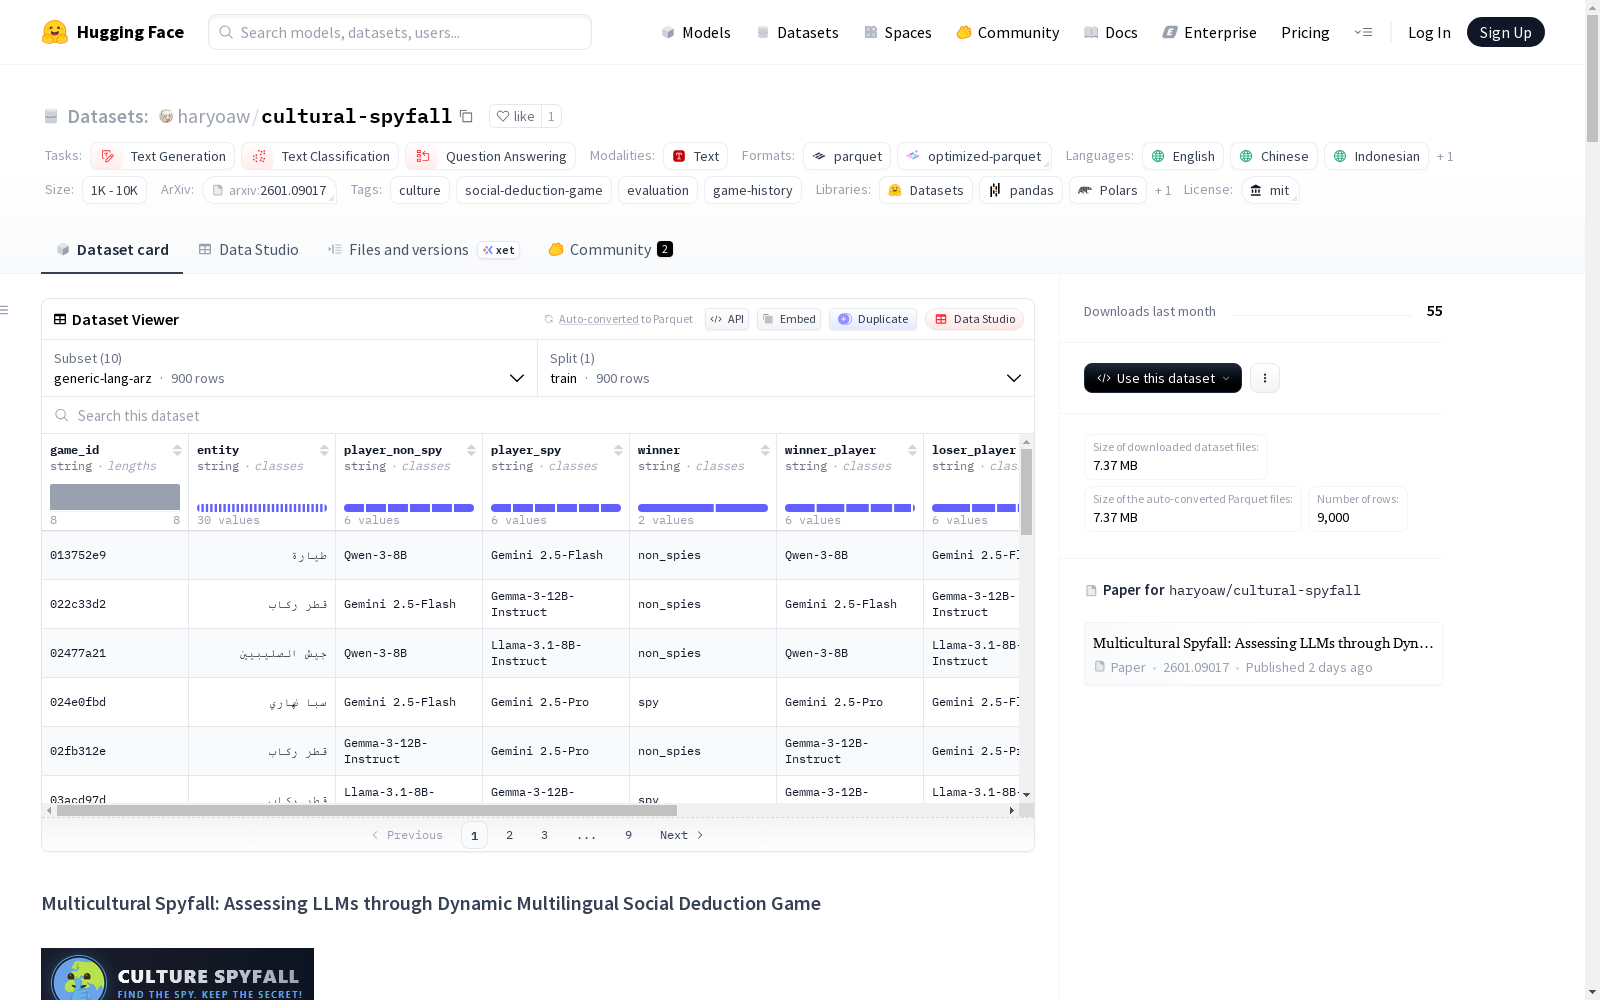Sort the winner_player column

(912, 450)
